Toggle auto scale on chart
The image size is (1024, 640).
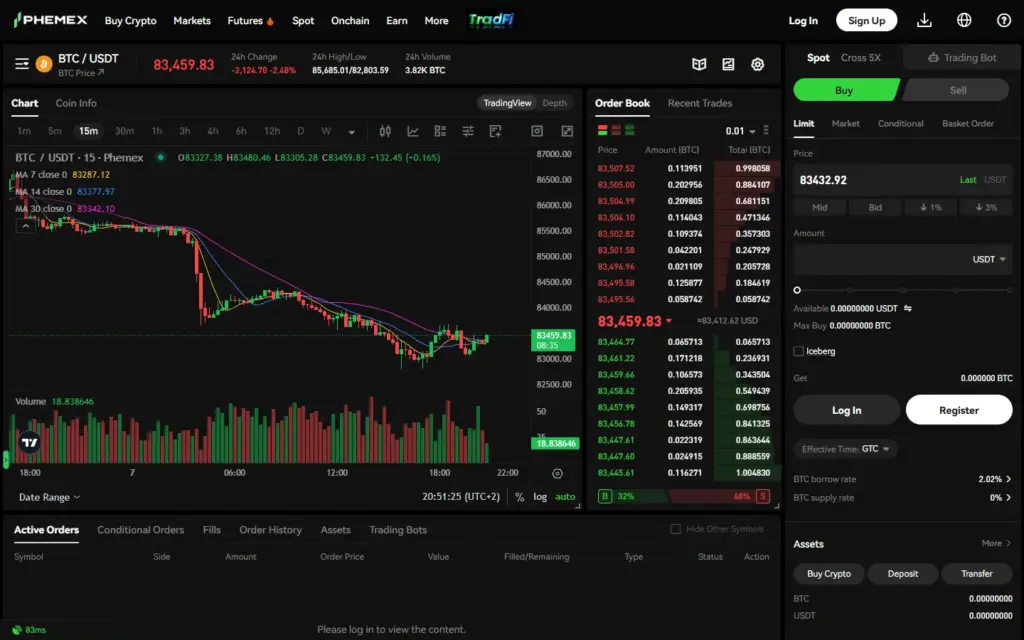pos(565,497)
